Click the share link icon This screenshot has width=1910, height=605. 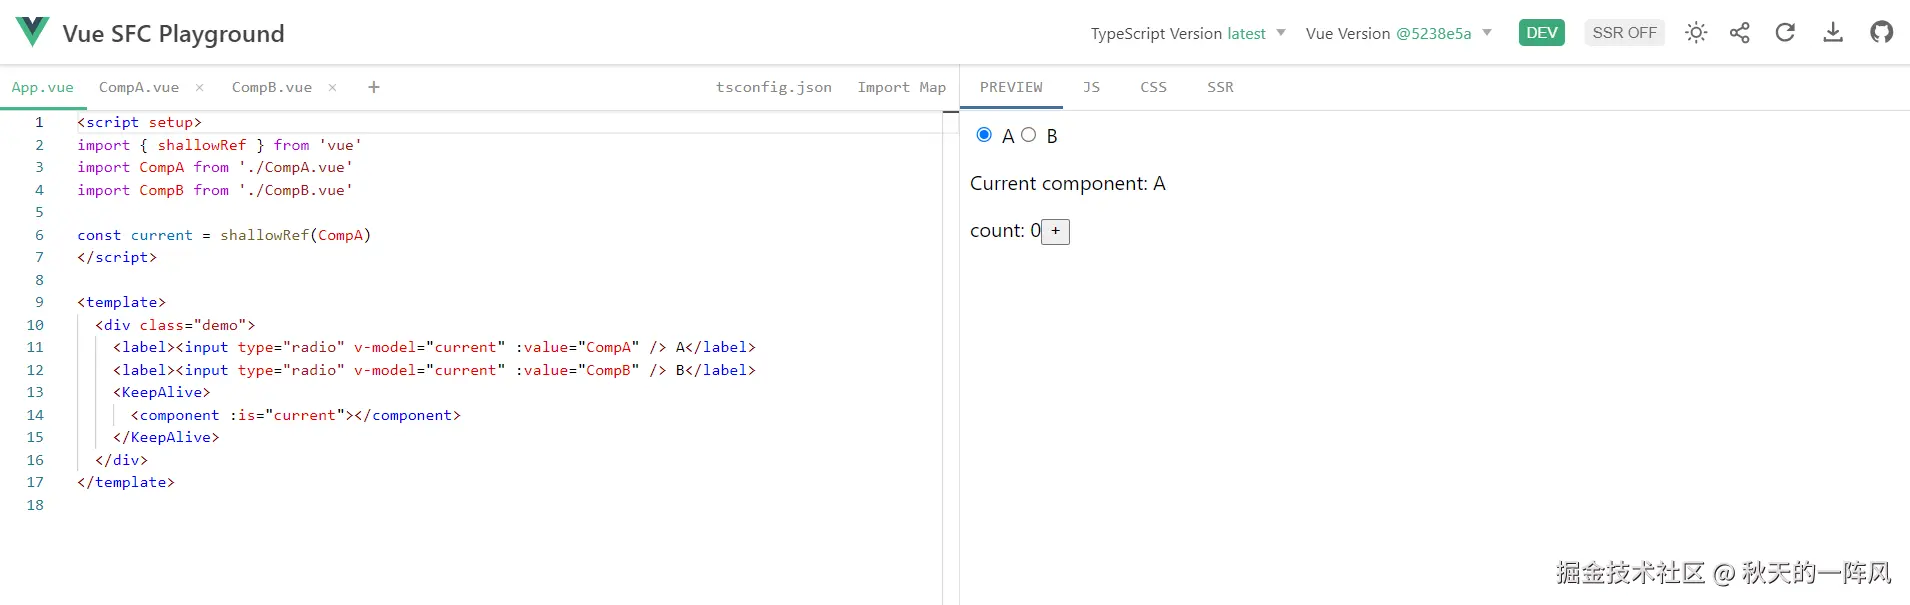1740,33
